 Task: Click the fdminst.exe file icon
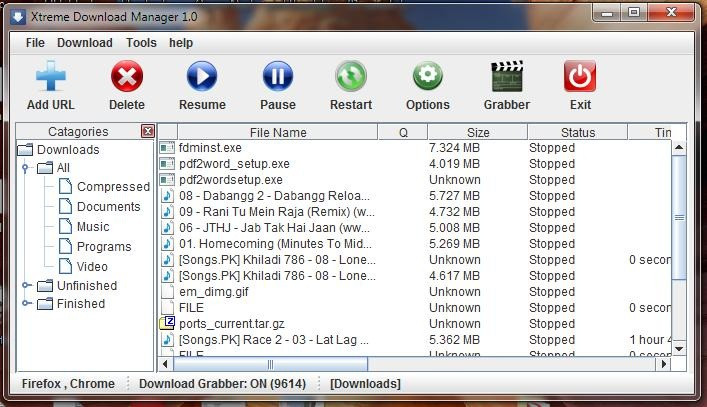(x=167, y=147)
